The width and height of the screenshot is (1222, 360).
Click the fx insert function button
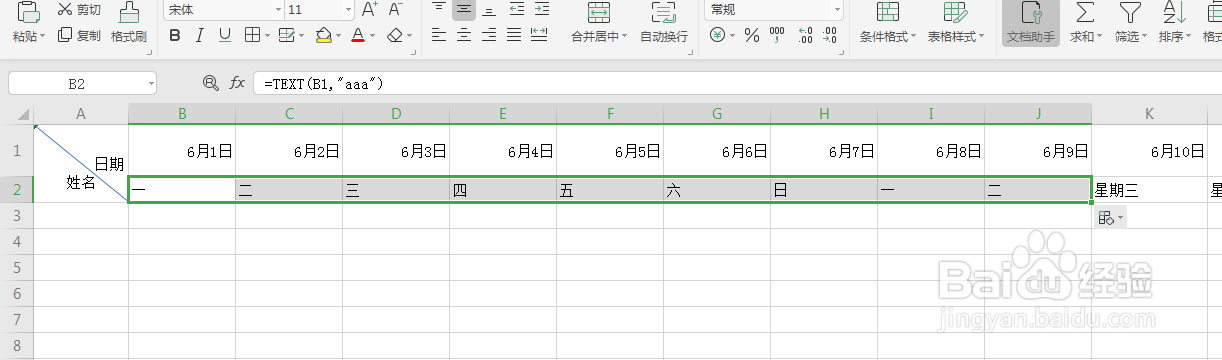click(237, 84)
